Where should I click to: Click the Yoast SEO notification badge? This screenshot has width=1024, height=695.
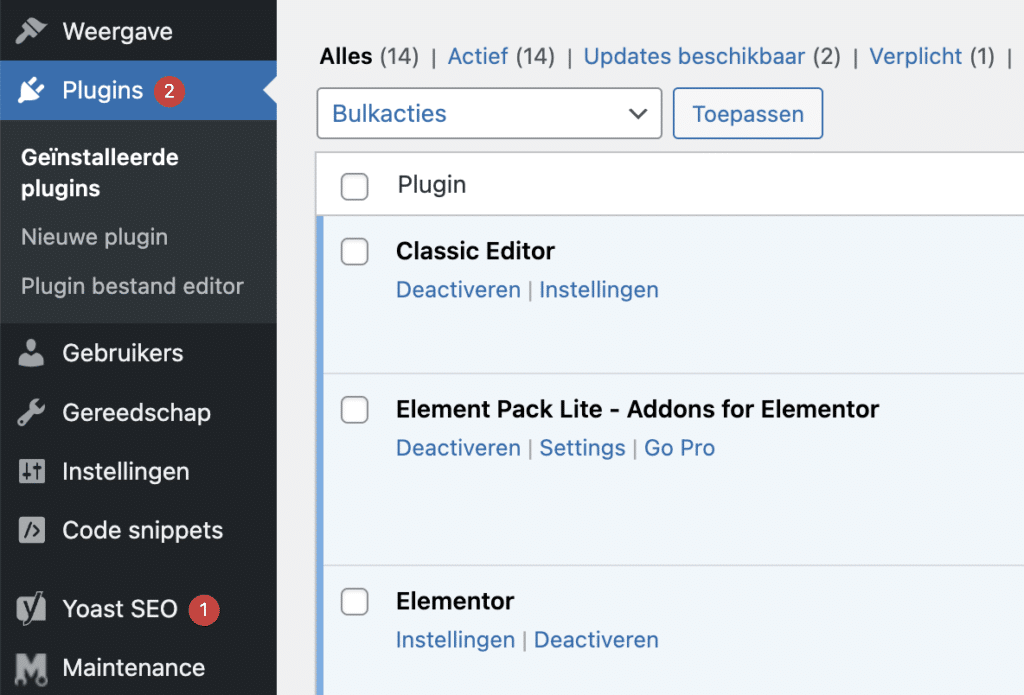coord(204,610)
